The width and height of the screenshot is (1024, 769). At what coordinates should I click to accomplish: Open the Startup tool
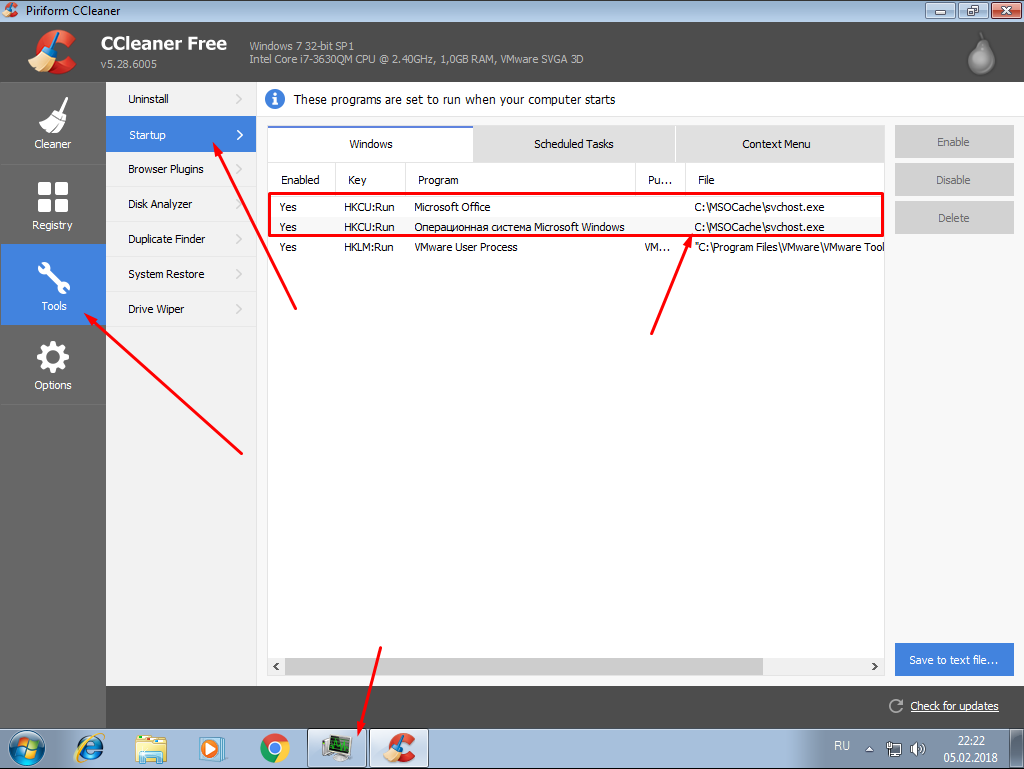click(181, 134)
